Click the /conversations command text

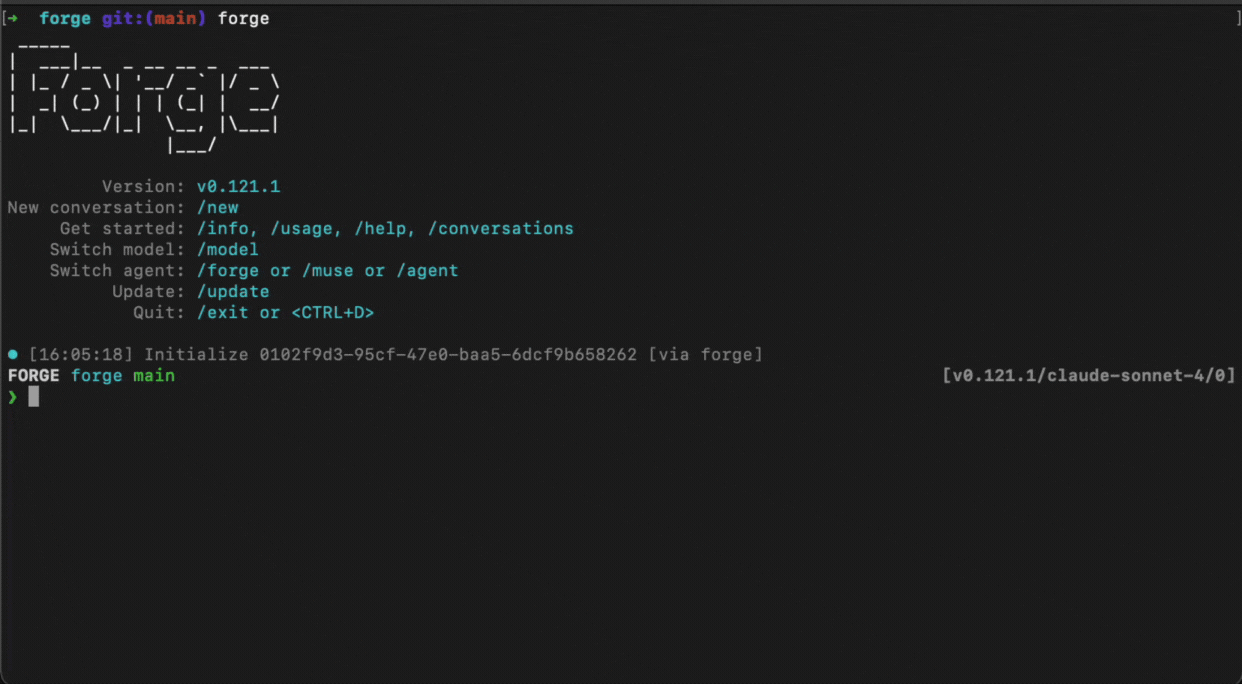point(500,228)
